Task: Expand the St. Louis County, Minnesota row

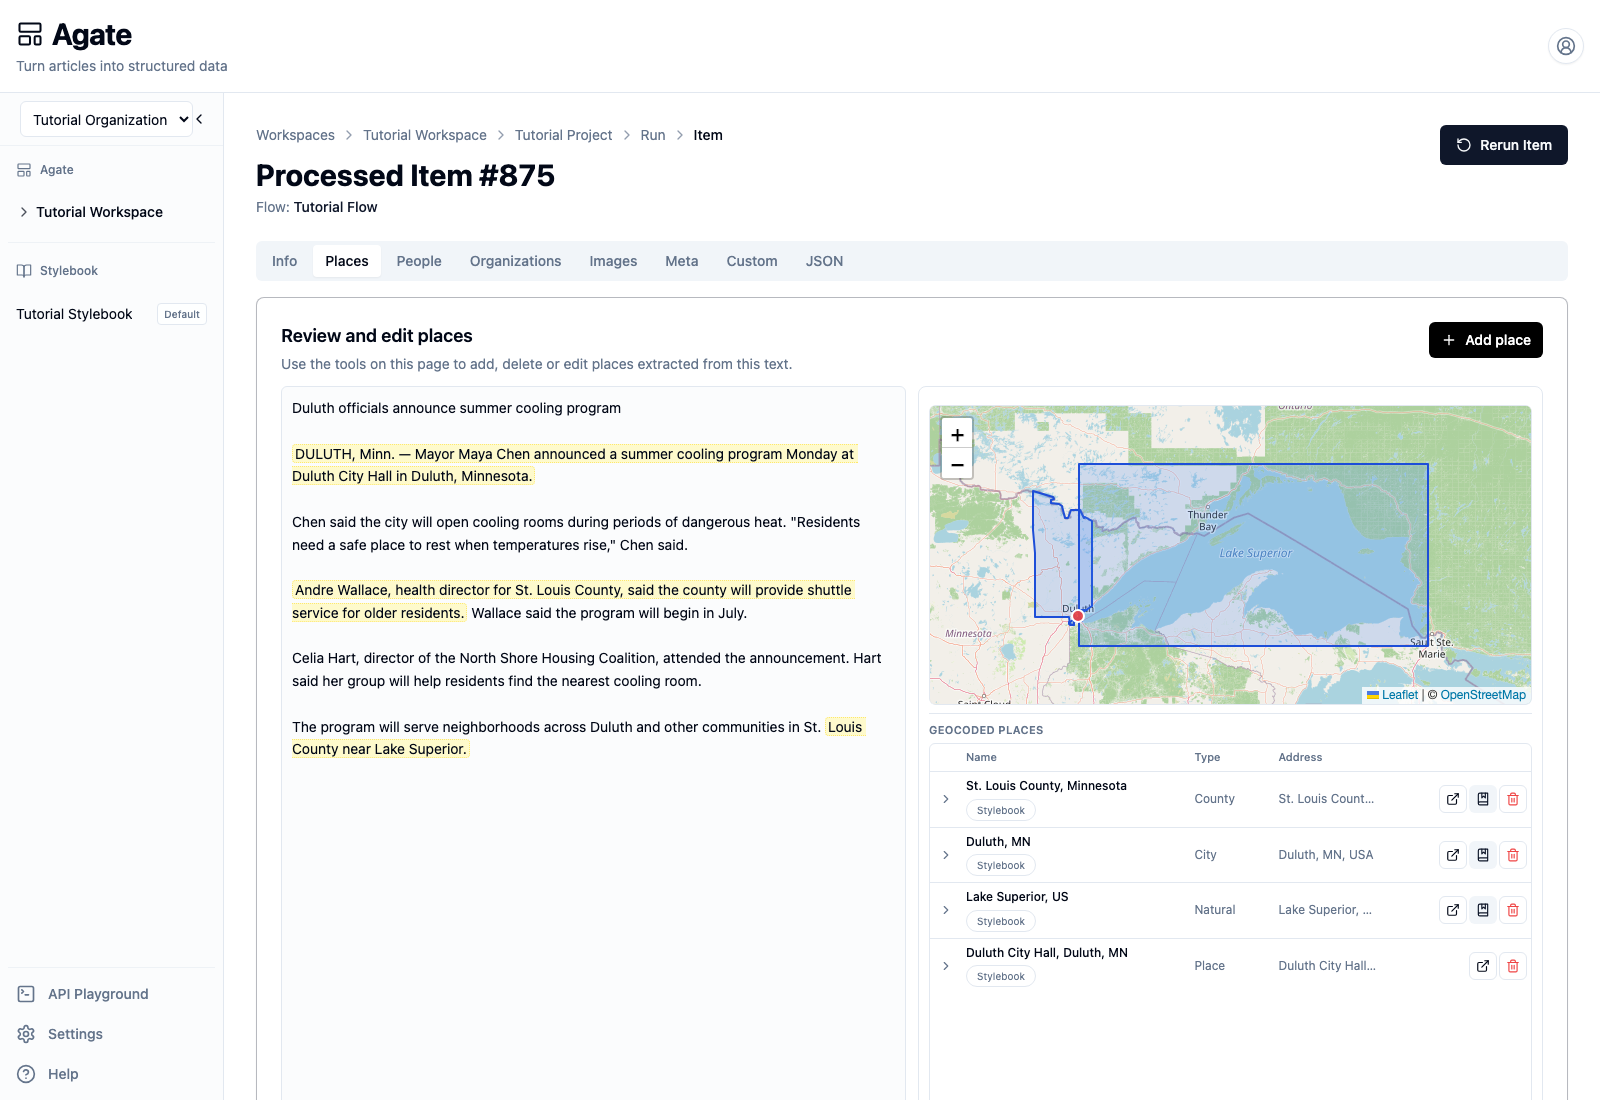Action: click(946, 799)
